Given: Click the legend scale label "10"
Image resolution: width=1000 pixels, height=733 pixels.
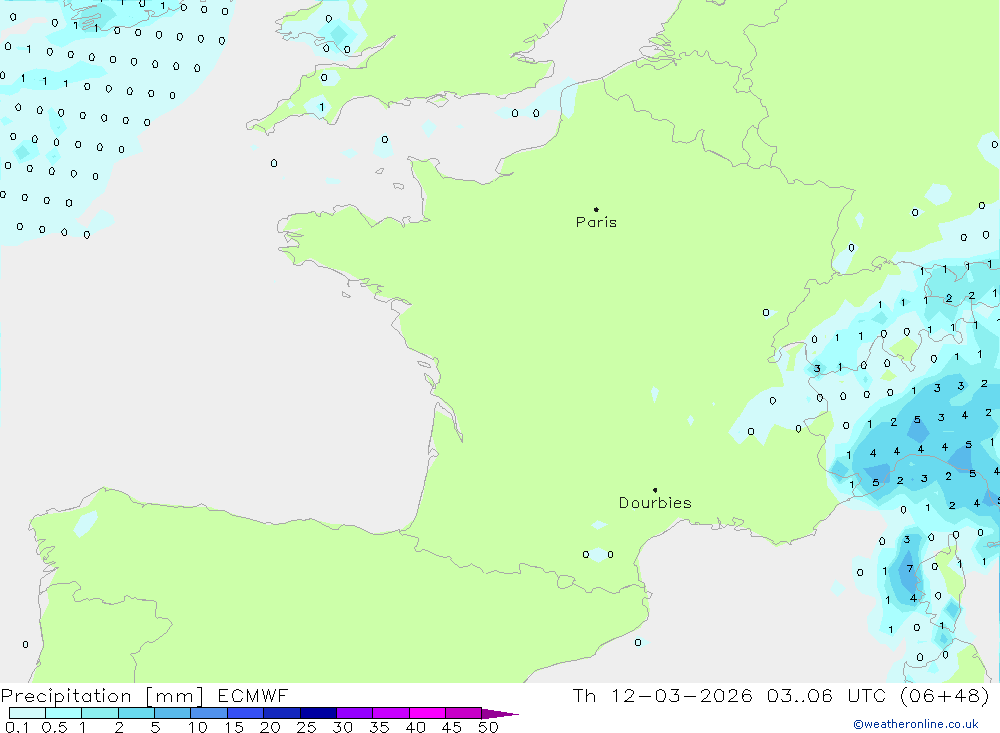Looking at the screenshot, I should (x=198, y=727).
